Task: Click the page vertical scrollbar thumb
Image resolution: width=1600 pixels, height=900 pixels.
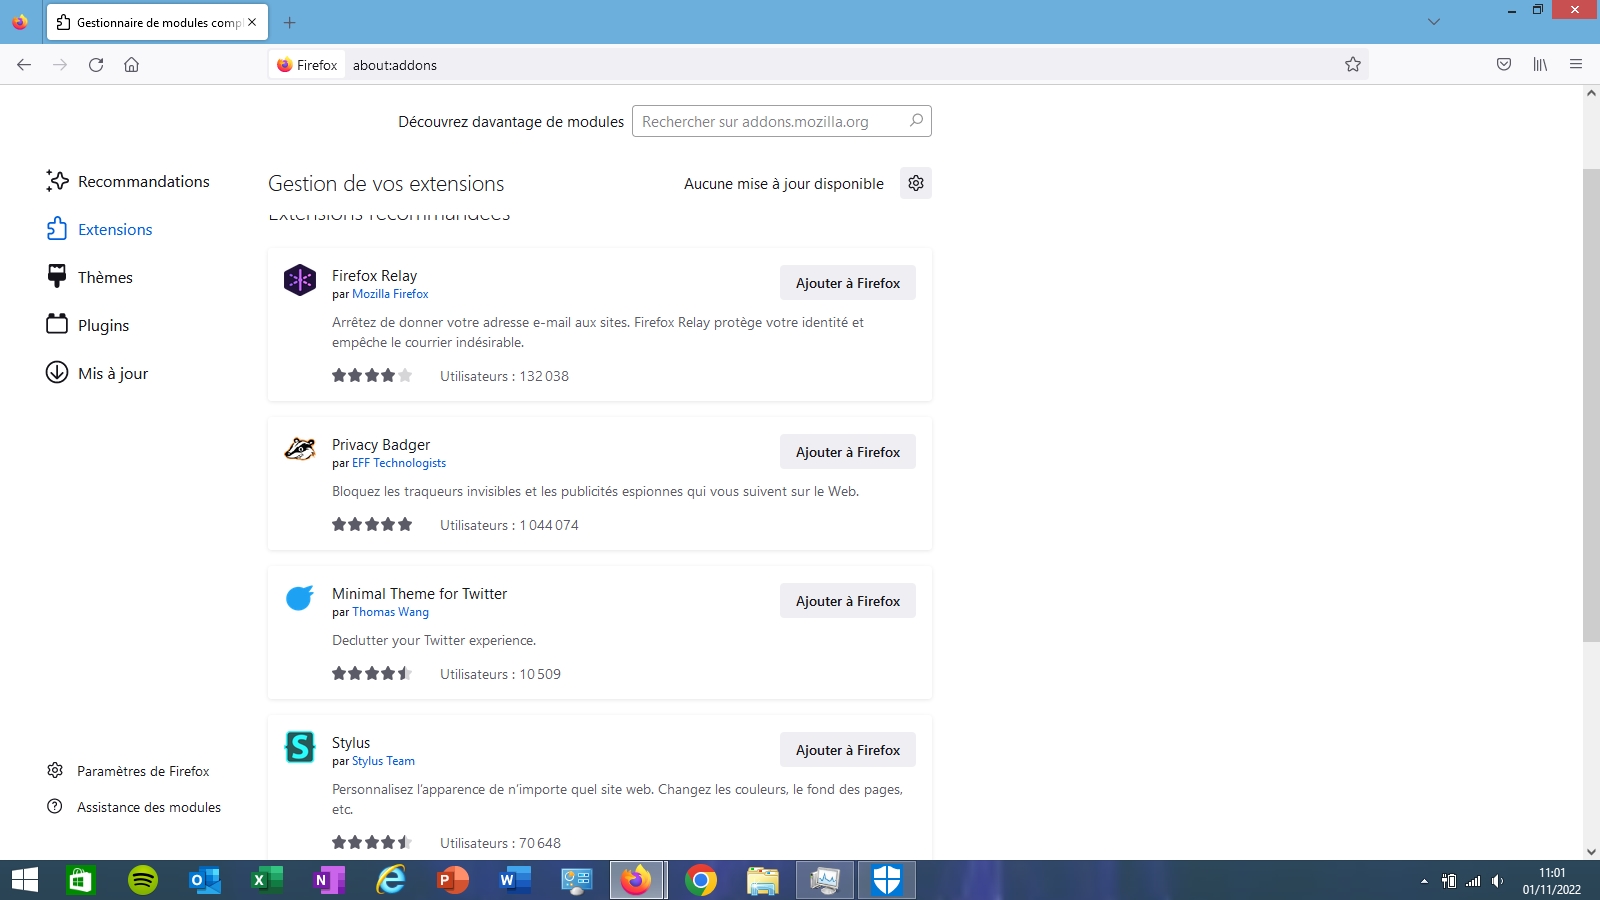Action: tap(1591, 405)
